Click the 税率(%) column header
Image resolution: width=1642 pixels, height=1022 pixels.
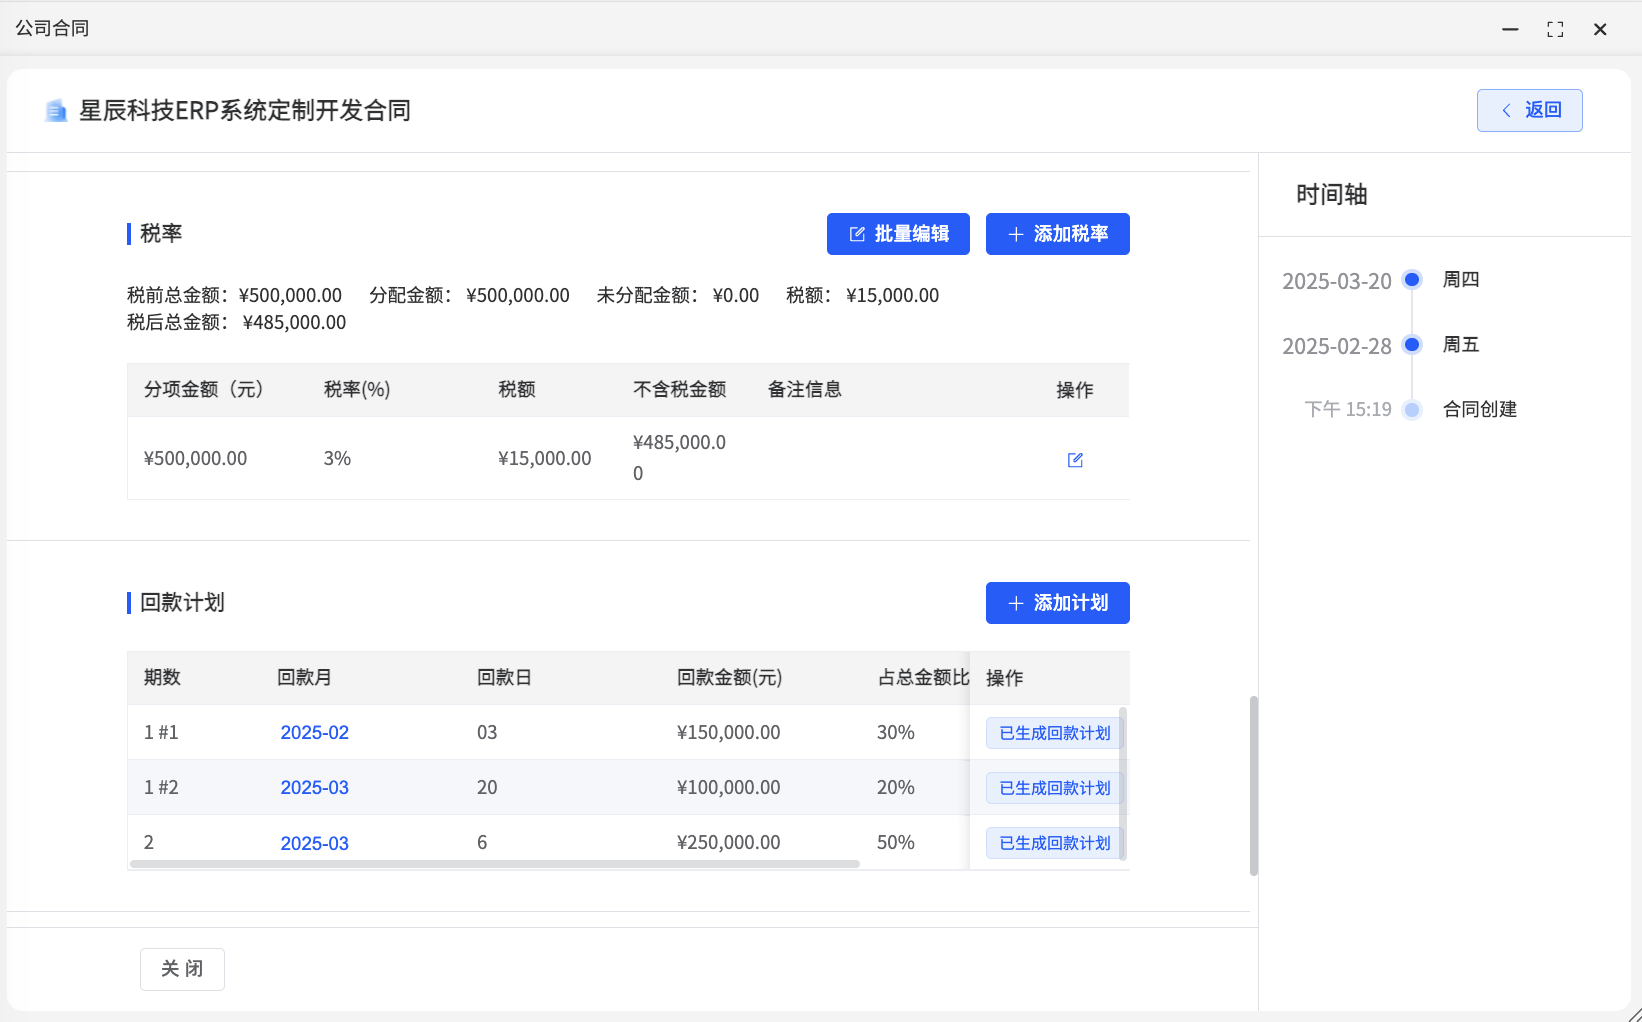point(357,390)
